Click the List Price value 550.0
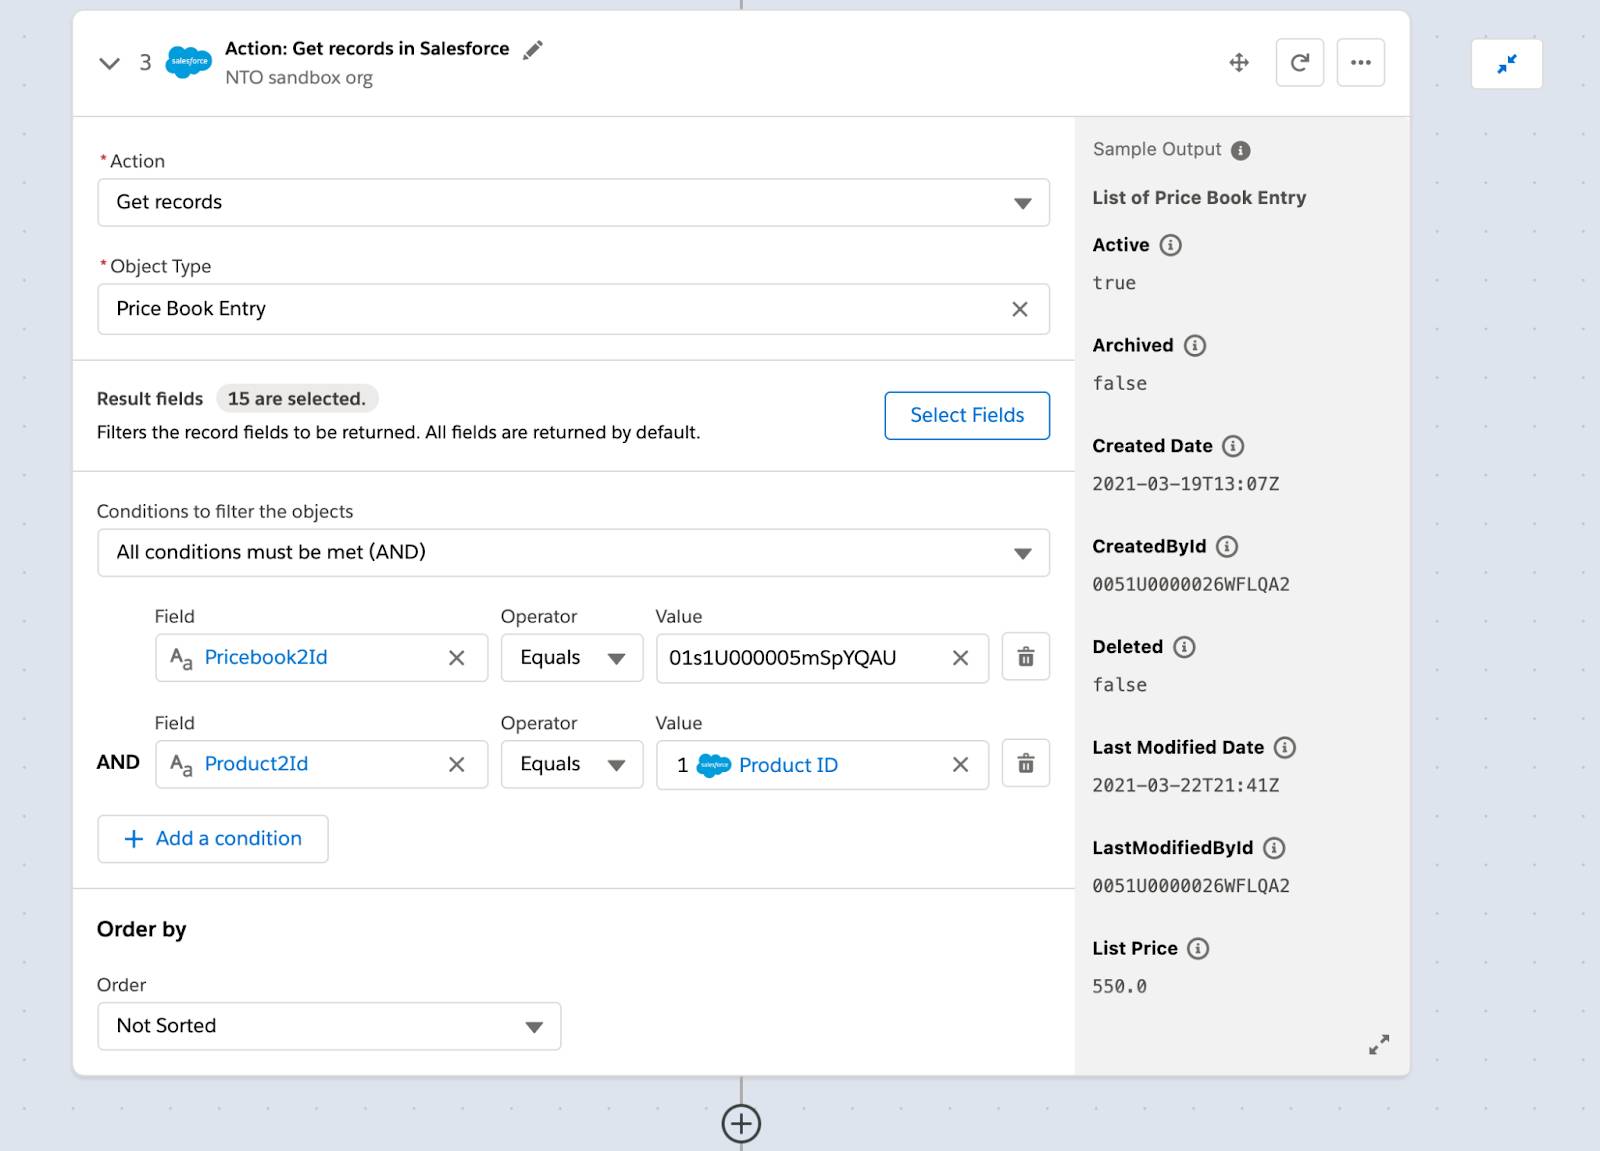Image resolution: width=1600 pixels, height=1151 pixels. point(1119,987)
